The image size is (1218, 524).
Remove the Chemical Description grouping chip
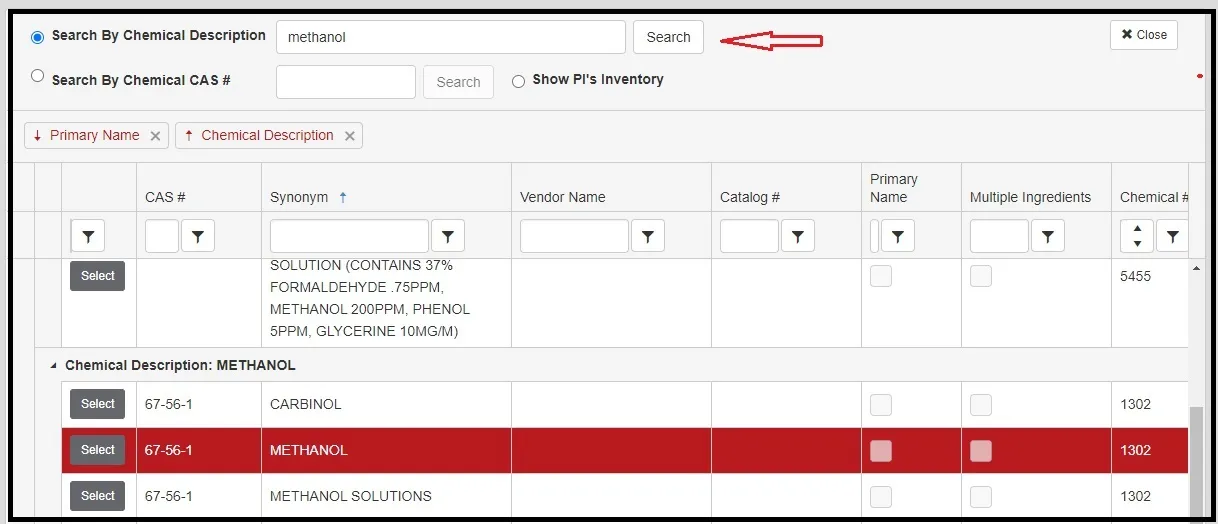pyautogui.click(x=349, y=136)
